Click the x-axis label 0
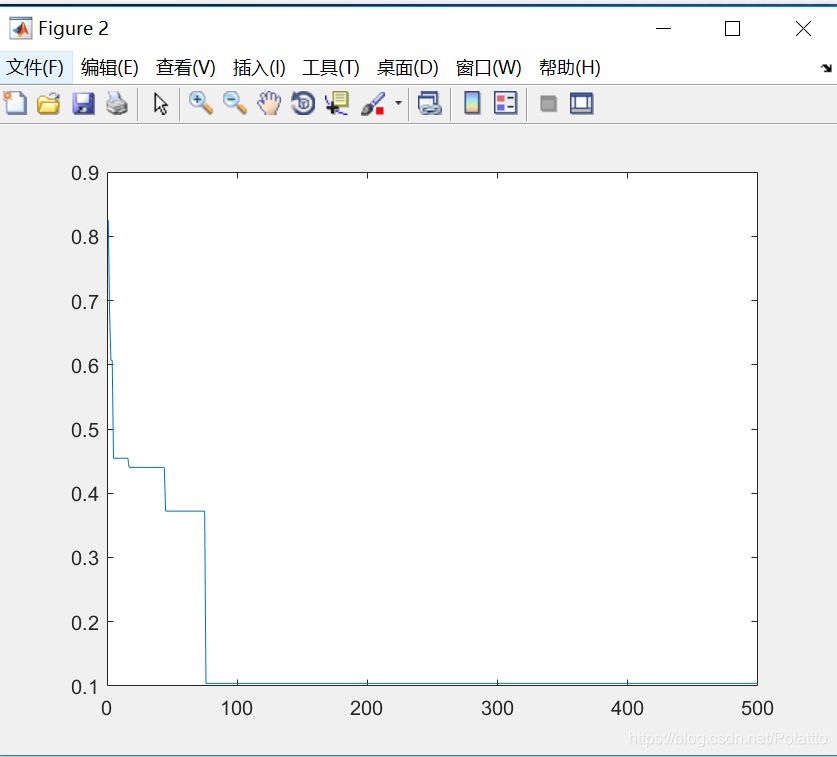 click(x=107, y=708)
